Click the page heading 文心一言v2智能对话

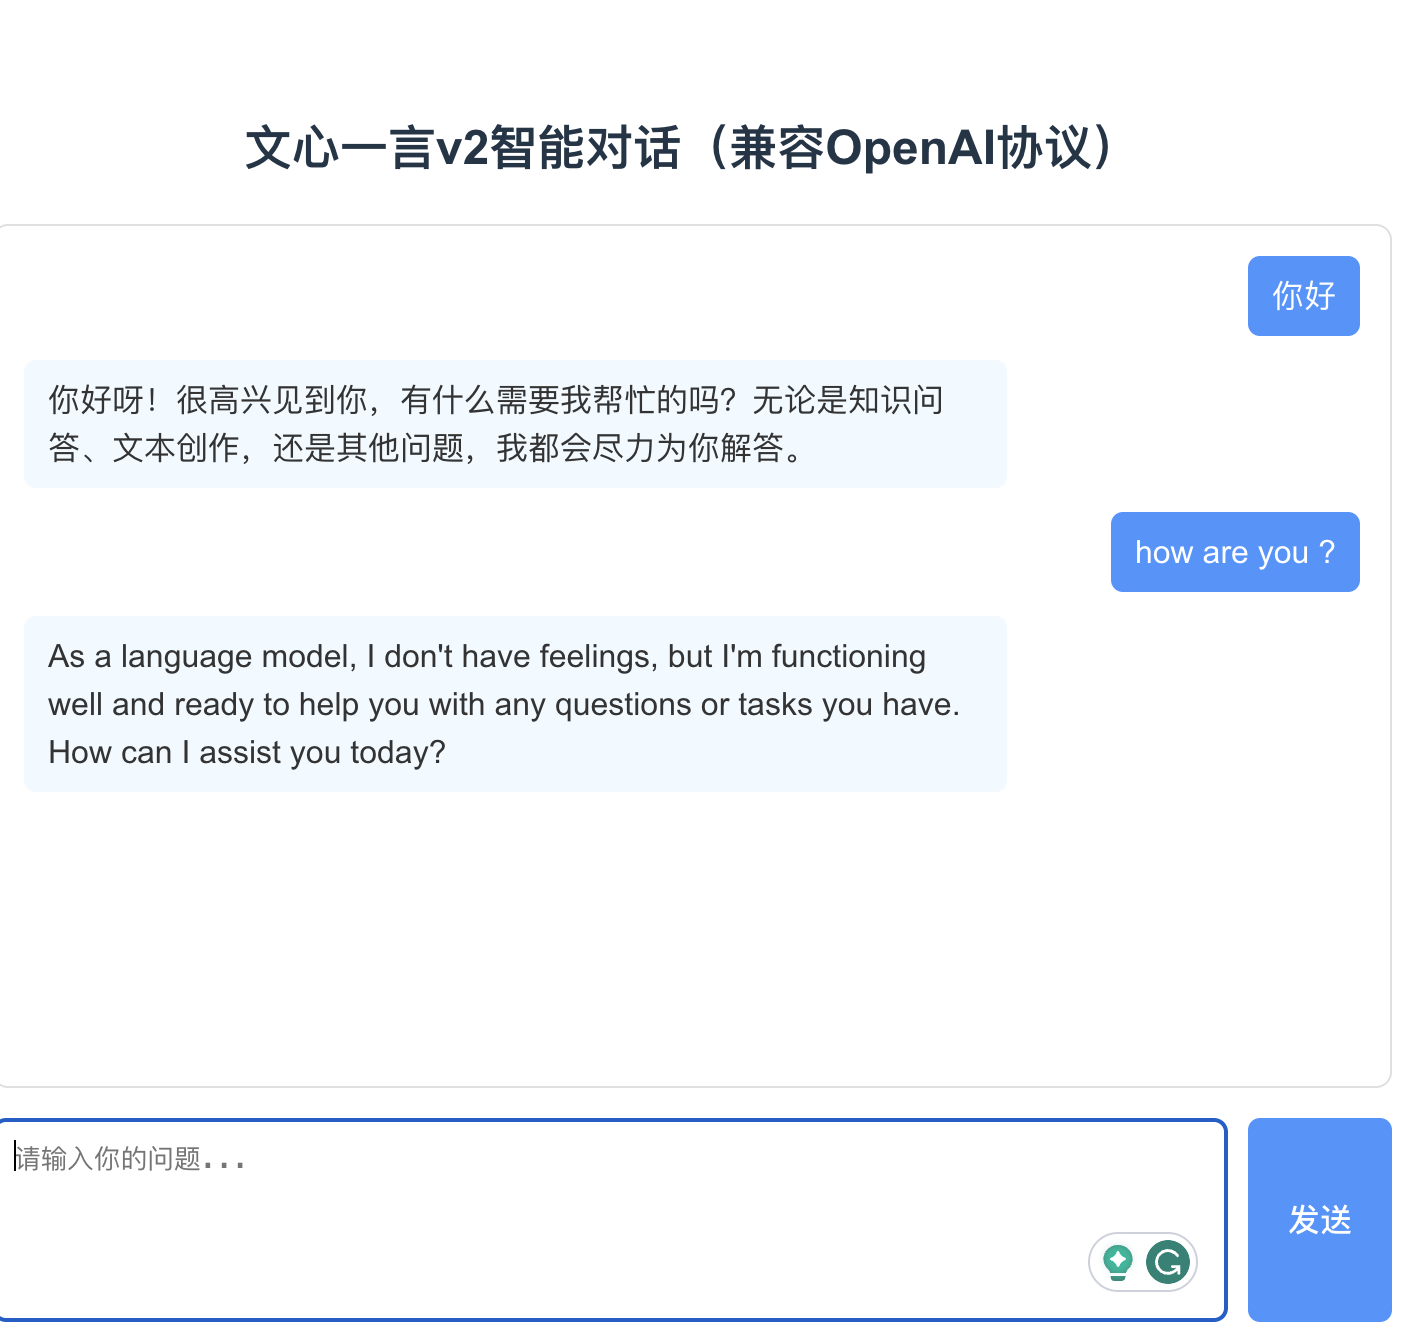[x=462, y=148]
